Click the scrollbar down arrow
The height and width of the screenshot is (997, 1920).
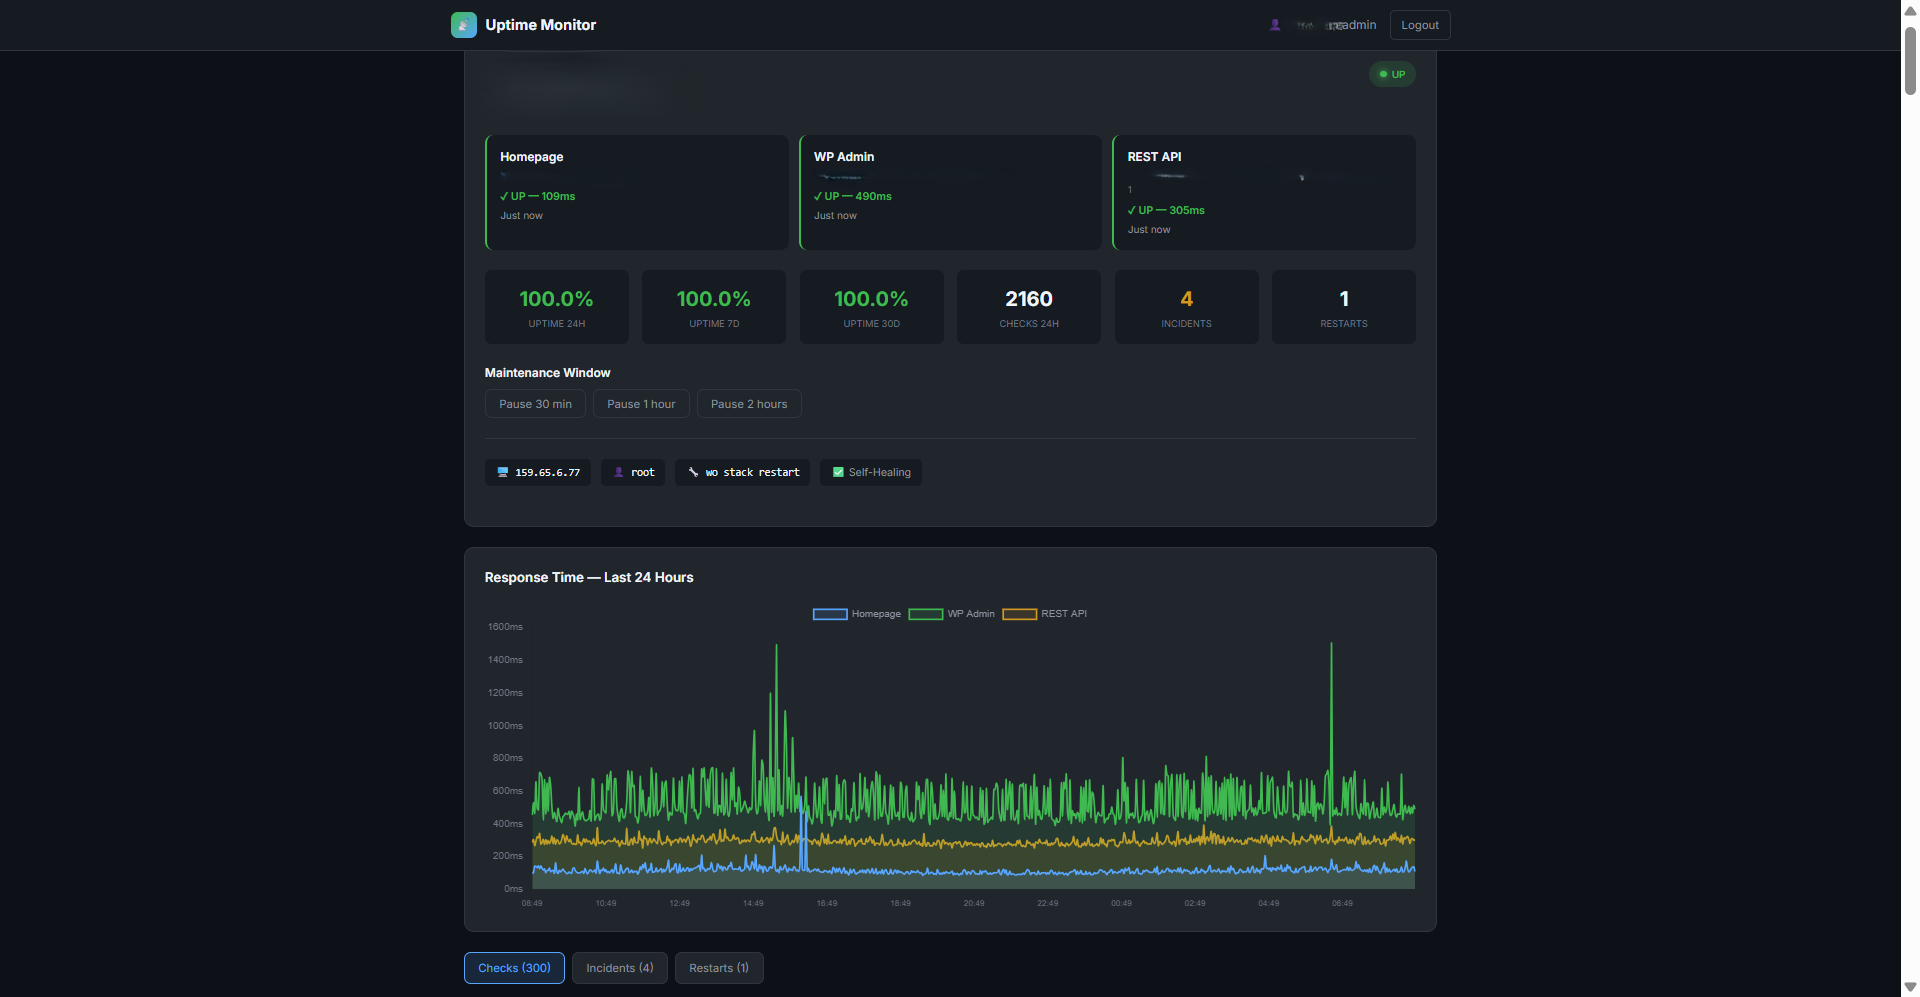[x=1910, y=987]
